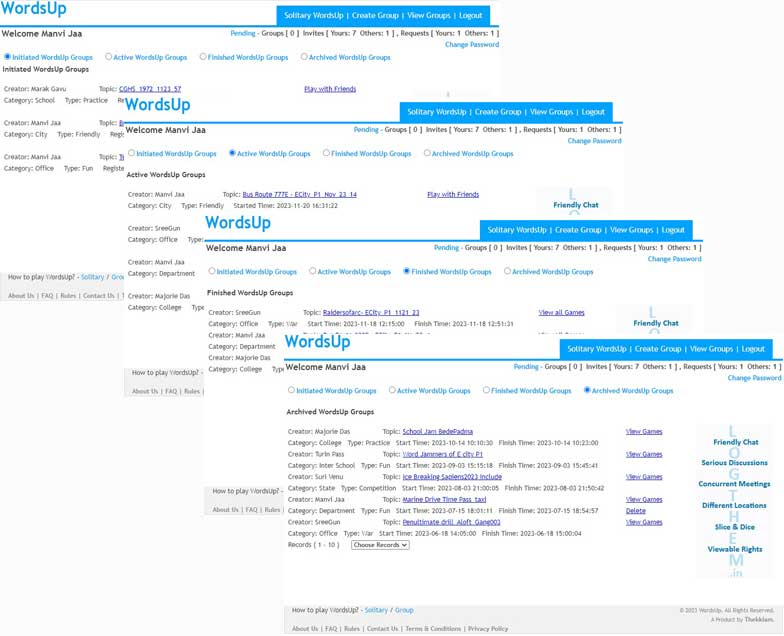The height and width of the screenshot is (636, 784).
Task: Click Play with Friends in Active Groups window
Action: click(x=453, y=194)
